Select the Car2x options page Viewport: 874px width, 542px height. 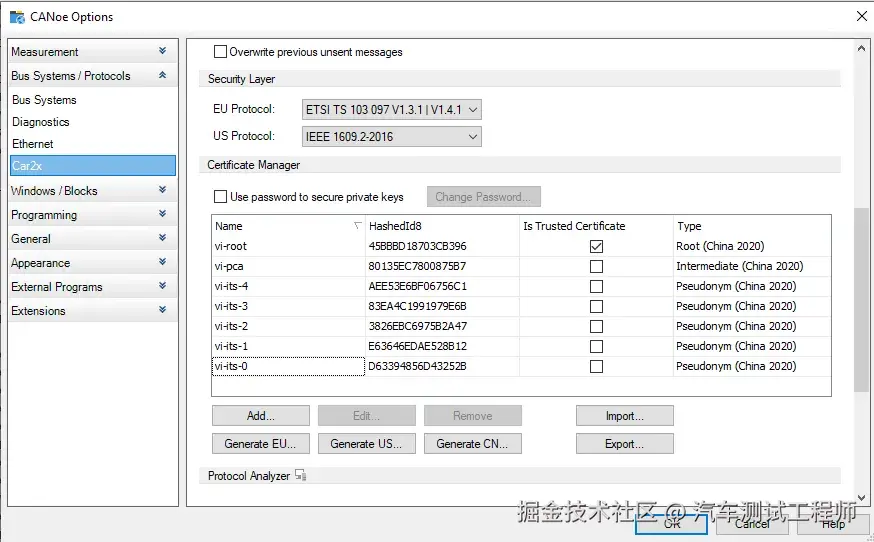(93, 166)
